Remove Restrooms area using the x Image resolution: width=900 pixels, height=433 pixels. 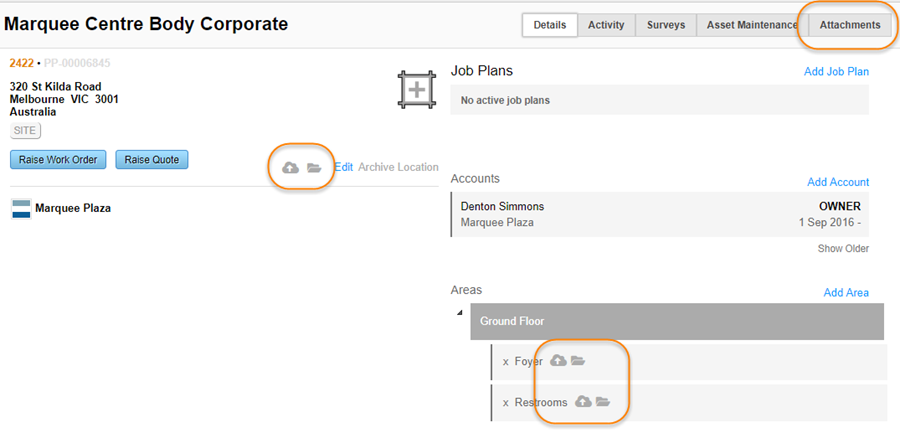(506, 403)
